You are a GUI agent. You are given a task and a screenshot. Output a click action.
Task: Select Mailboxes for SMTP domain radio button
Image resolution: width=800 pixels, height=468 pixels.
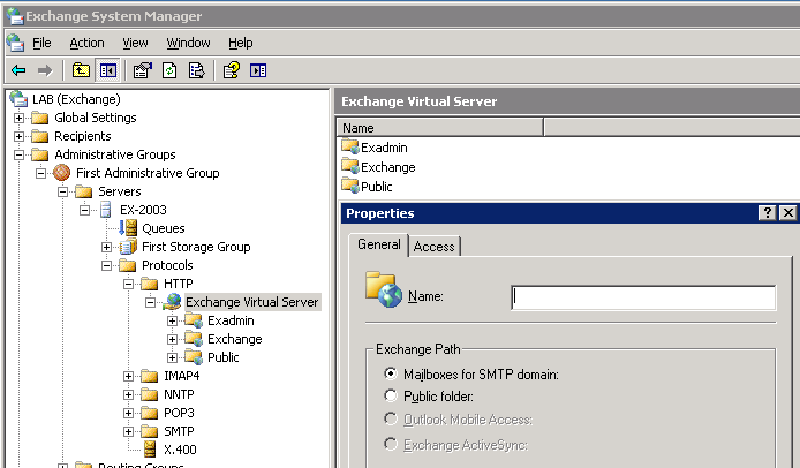[390, 374]
